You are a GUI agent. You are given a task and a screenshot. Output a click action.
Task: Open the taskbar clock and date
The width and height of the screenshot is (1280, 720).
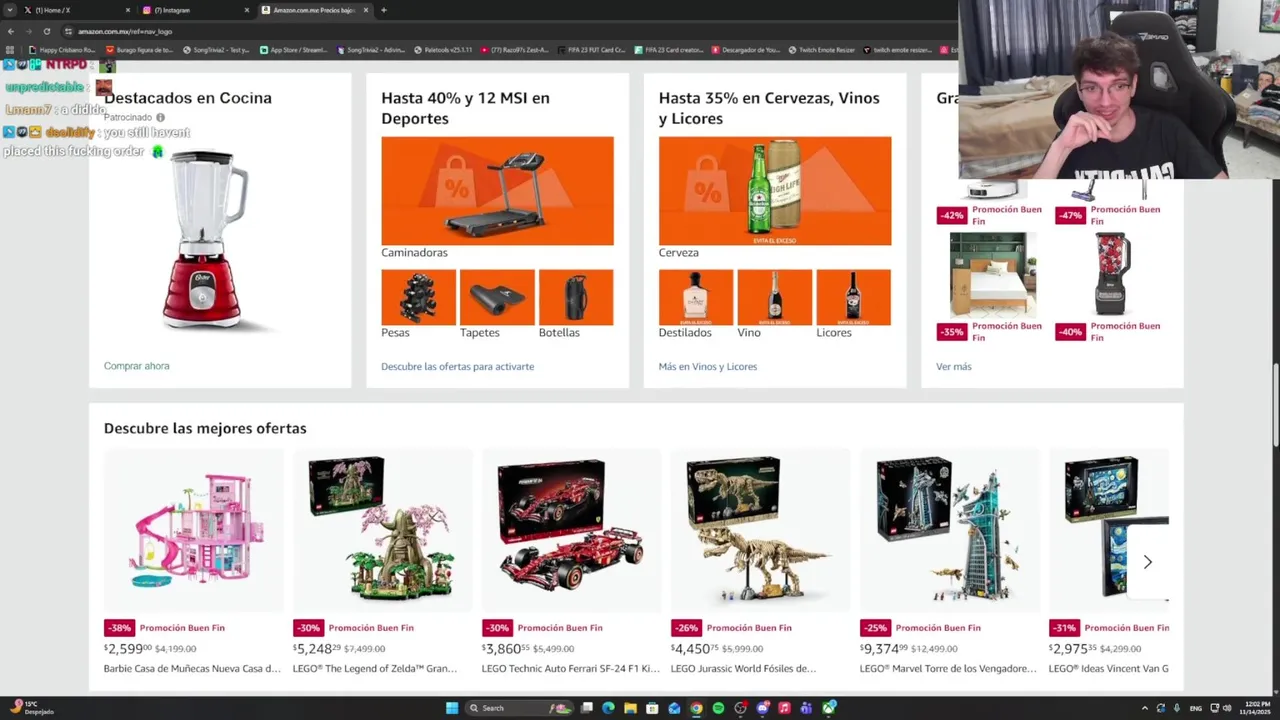(x=1254, y=708)
